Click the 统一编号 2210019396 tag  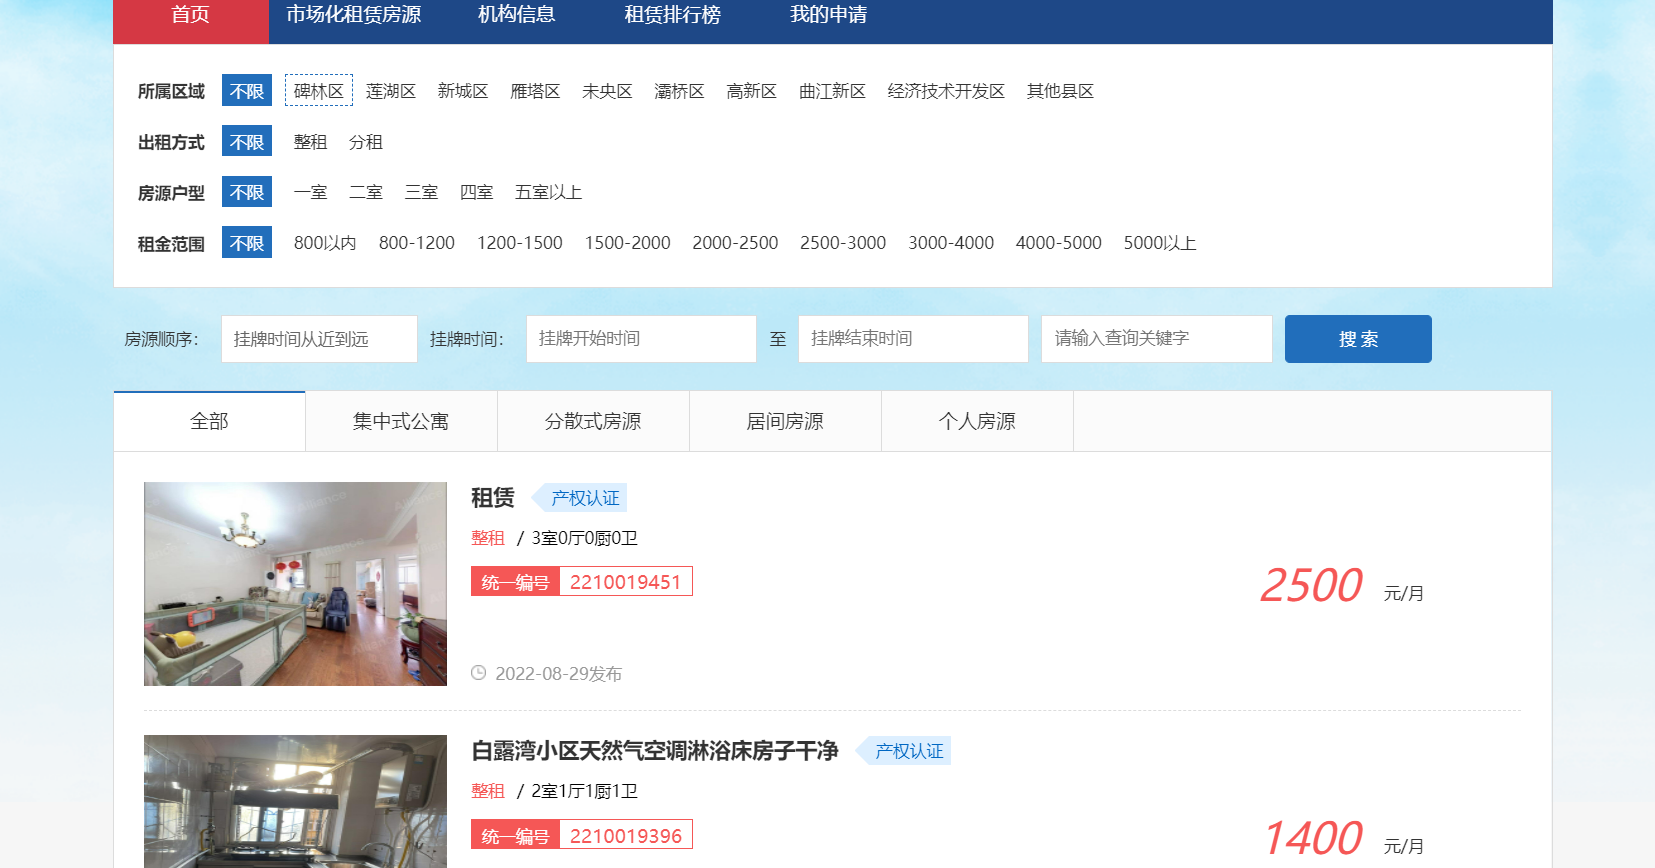coord(581,835)
